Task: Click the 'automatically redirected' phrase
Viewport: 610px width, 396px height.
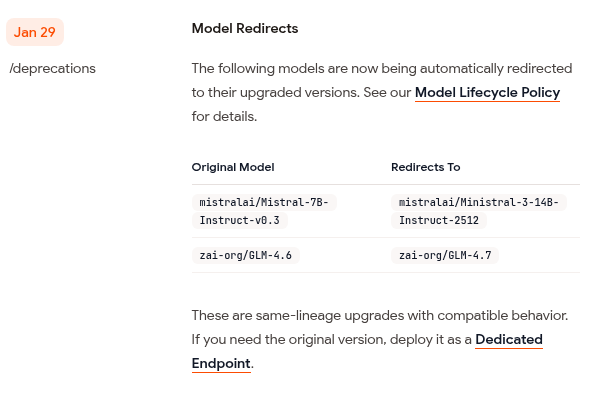Action: [496, 68]
